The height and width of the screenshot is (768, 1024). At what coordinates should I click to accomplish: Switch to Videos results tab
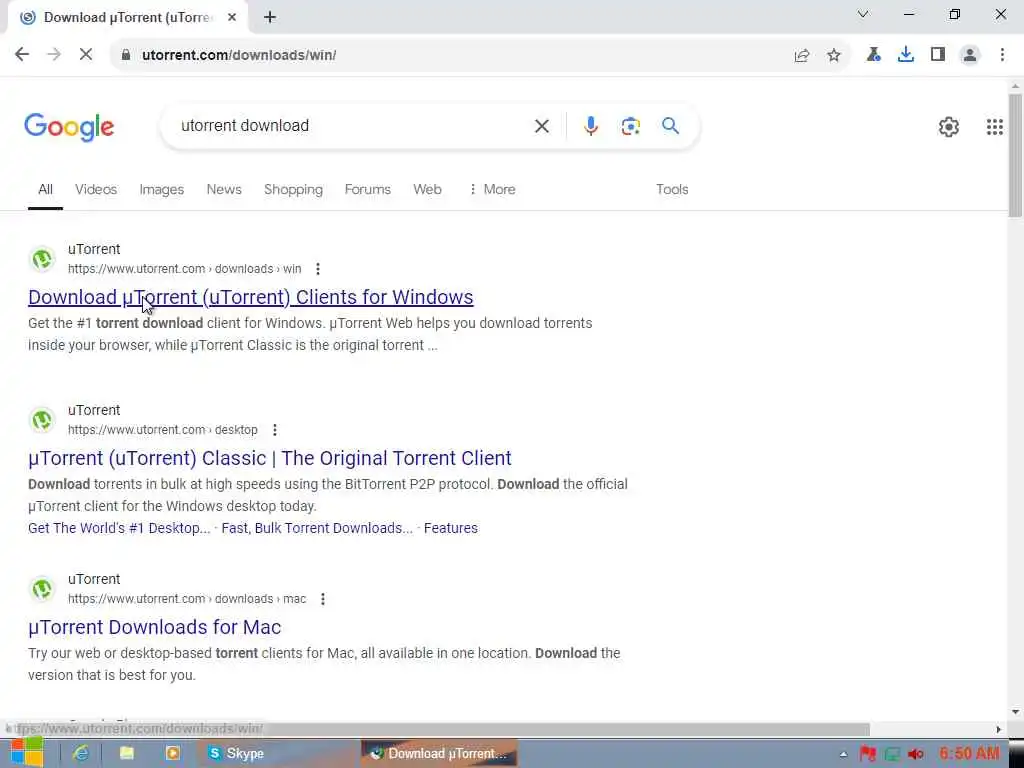tap(96, 189)
